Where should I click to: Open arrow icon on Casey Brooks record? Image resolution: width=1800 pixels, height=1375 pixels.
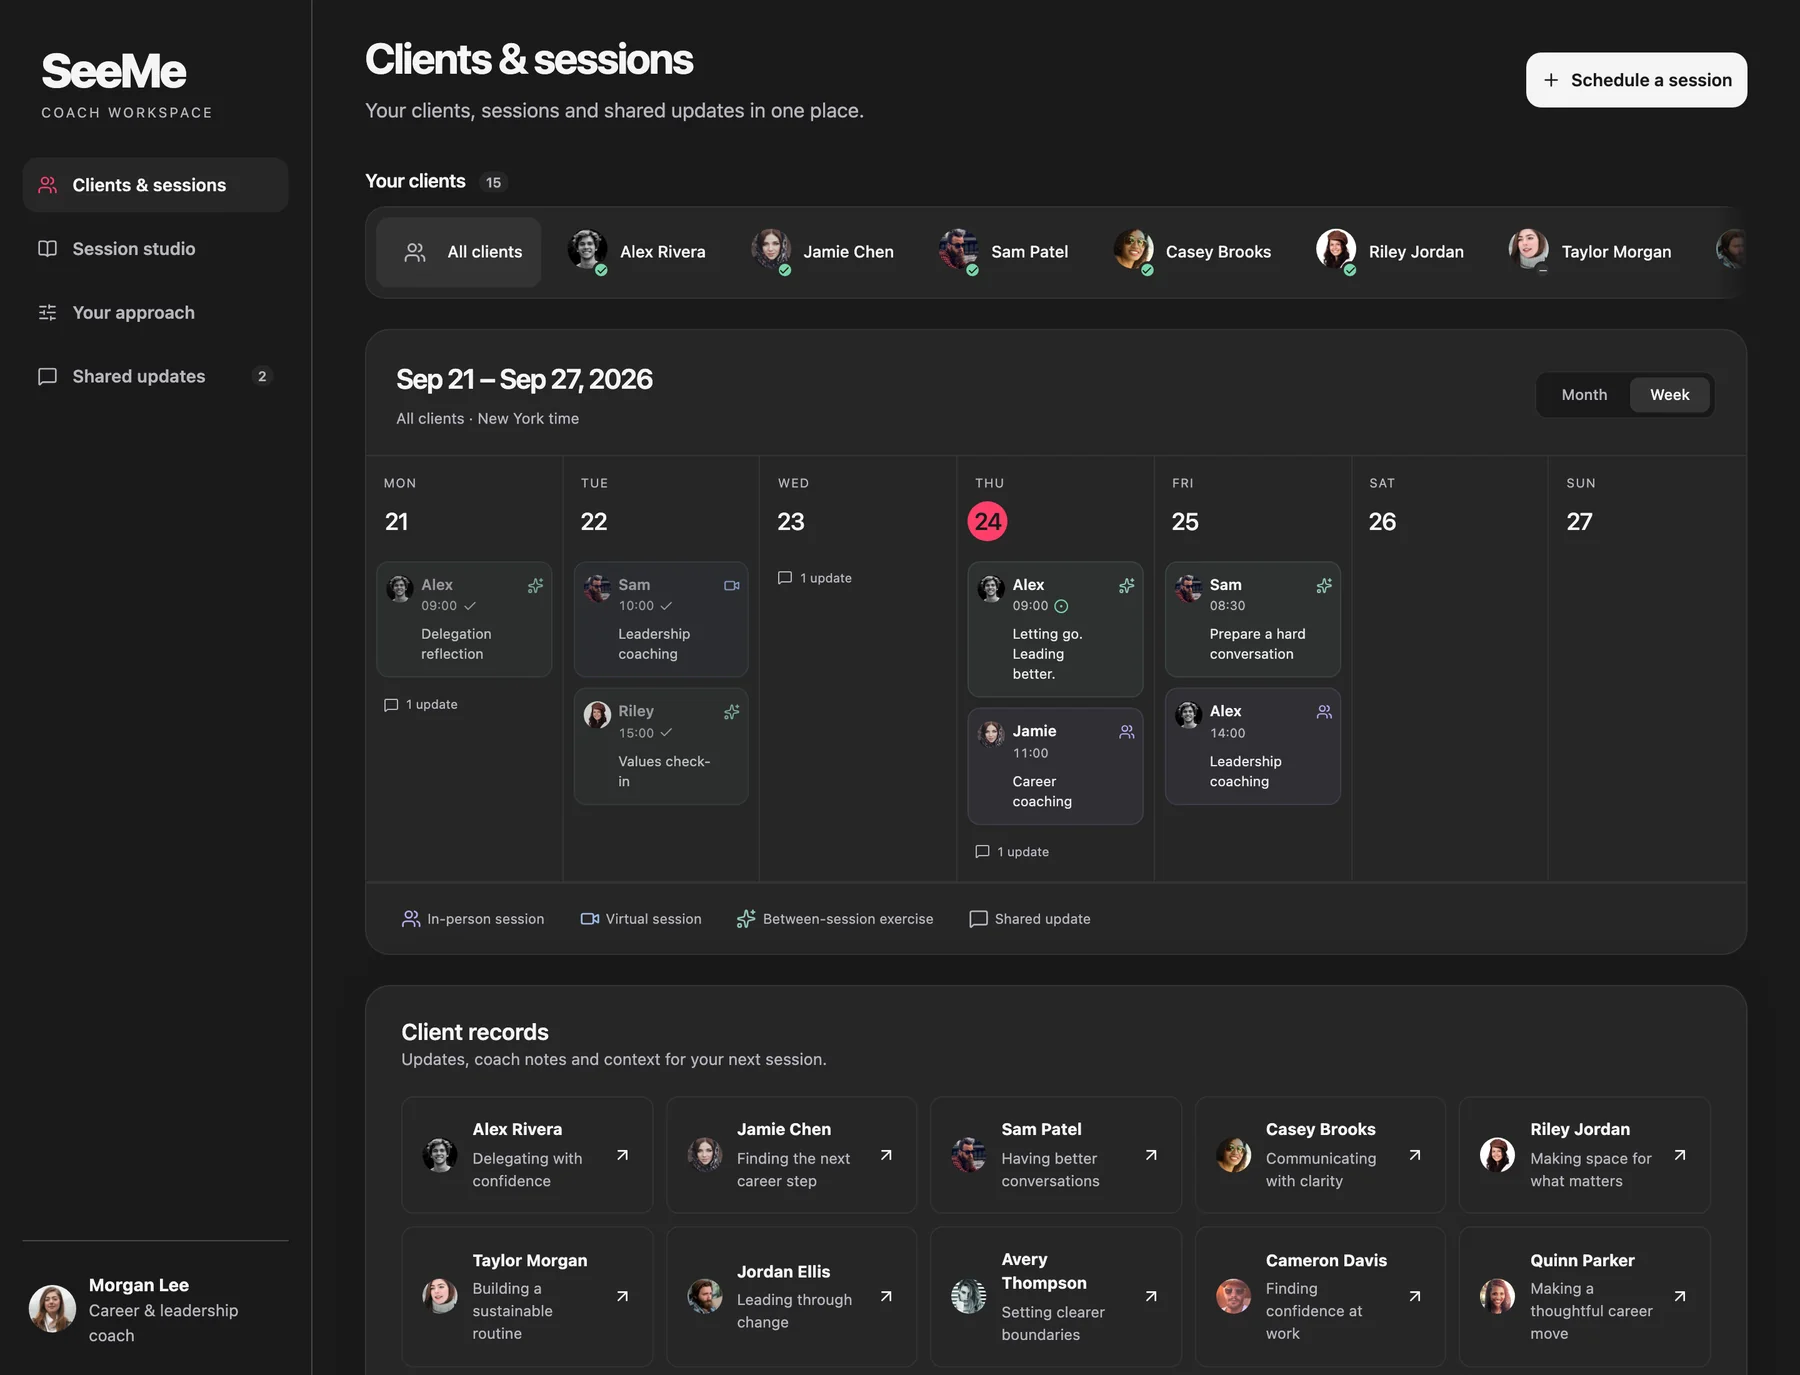(1415, 1155)
